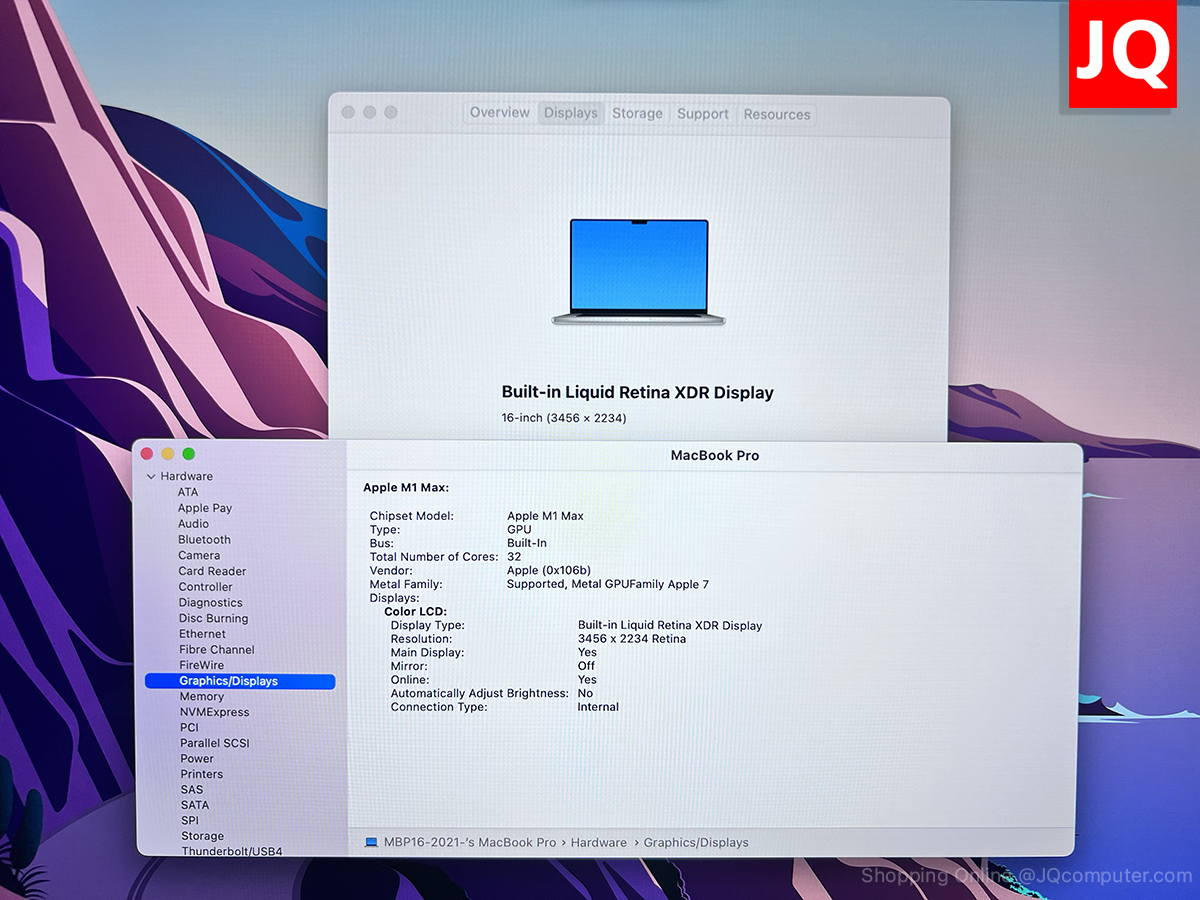Select Ethernet in the sidebar
This screenshot has height=900, width=1200.
(x=202, y=634)
